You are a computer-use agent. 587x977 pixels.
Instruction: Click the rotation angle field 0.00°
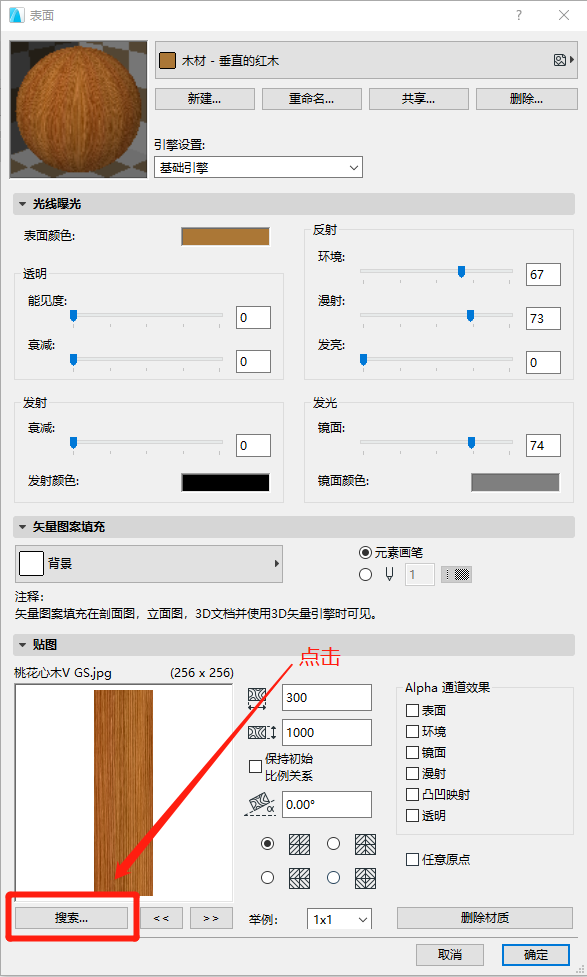pos(327,804)
